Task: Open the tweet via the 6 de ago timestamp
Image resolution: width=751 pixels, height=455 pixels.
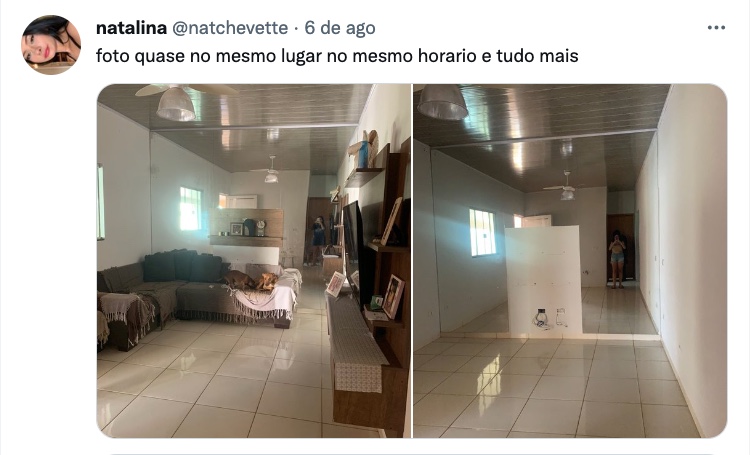Action: click(x=340, y=28)
